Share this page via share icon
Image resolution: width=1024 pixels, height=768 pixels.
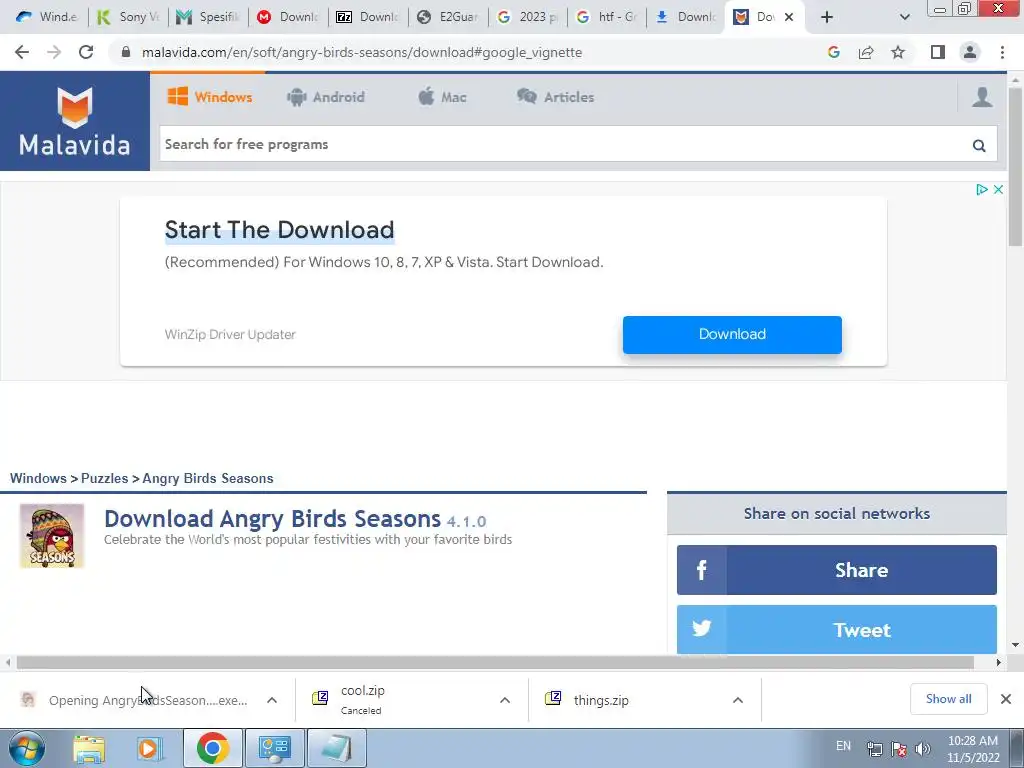click(866, 52)
